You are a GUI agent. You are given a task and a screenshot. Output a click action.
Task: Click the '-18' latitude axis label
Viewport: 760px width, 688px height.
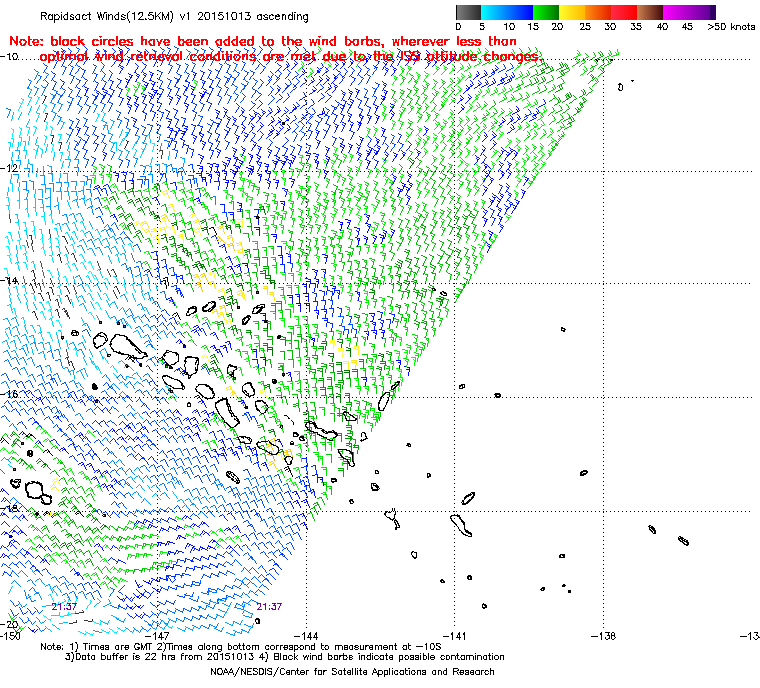[x=10, y=508]
